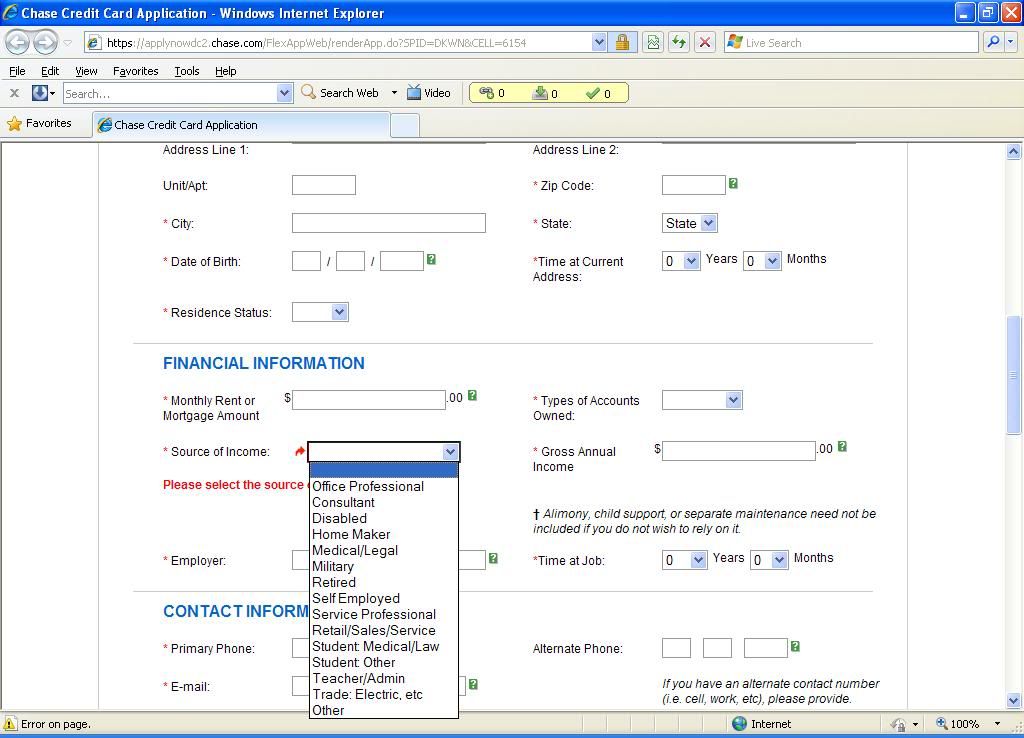Viewport: 1024px width, 738px height.
Task: Switch to Chase Credit Card Application tab
Action: pos(186,125)
